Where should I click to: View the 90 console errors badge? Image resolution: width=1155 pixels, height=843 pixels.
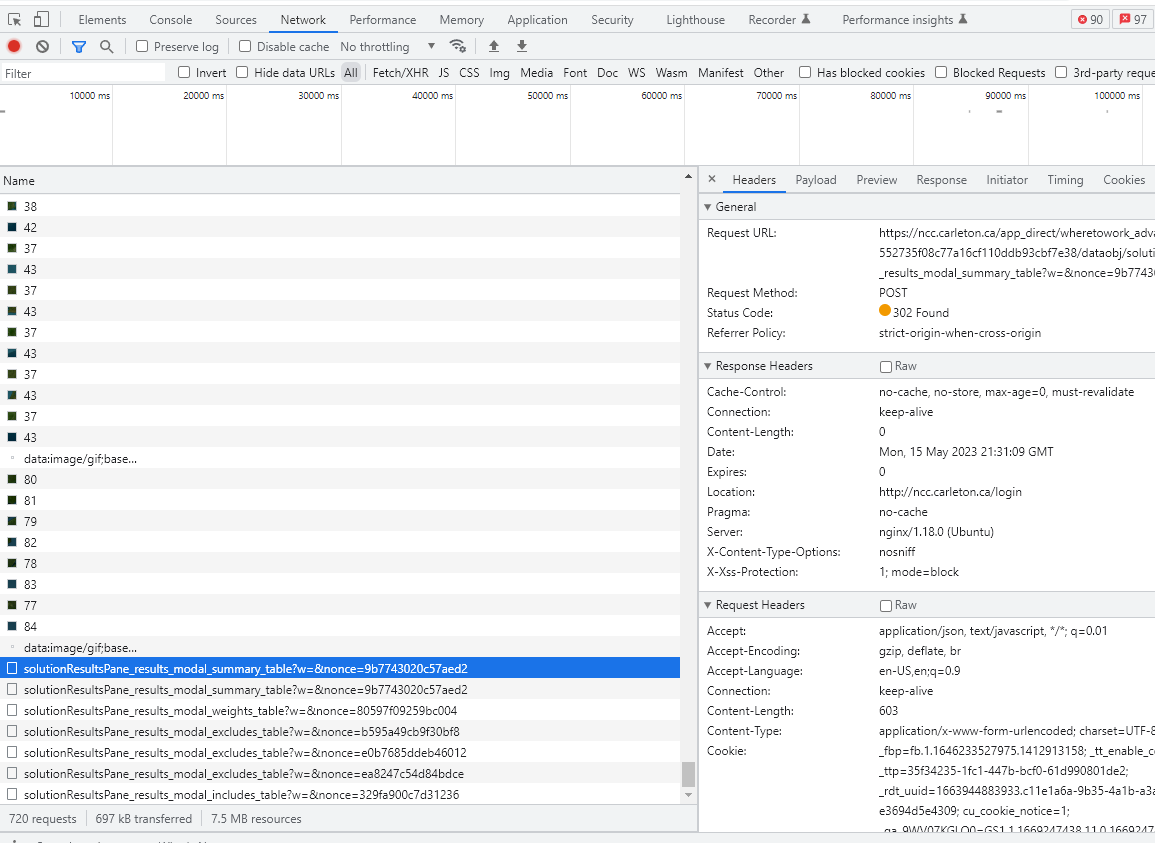[1090, 18]
